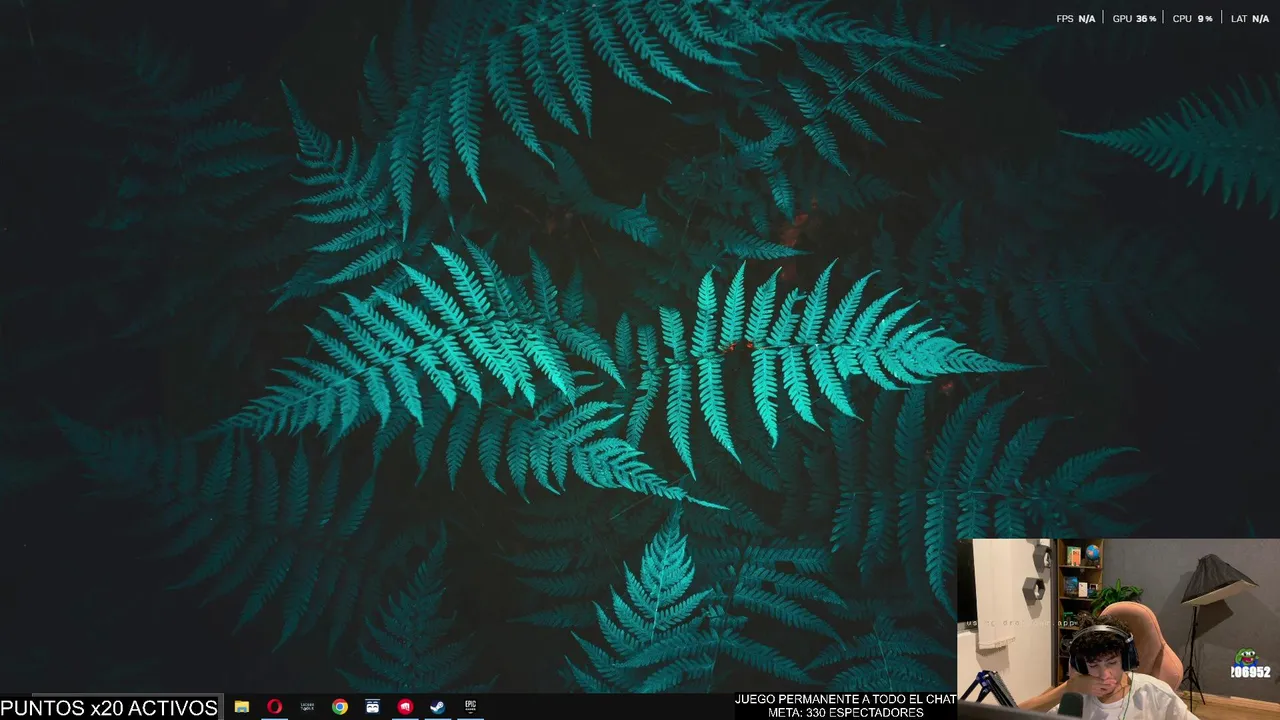This screenshot has height=720, width=1280.
Task: Click the GPU 36 % overlay readout
Action: (1134, 19)
